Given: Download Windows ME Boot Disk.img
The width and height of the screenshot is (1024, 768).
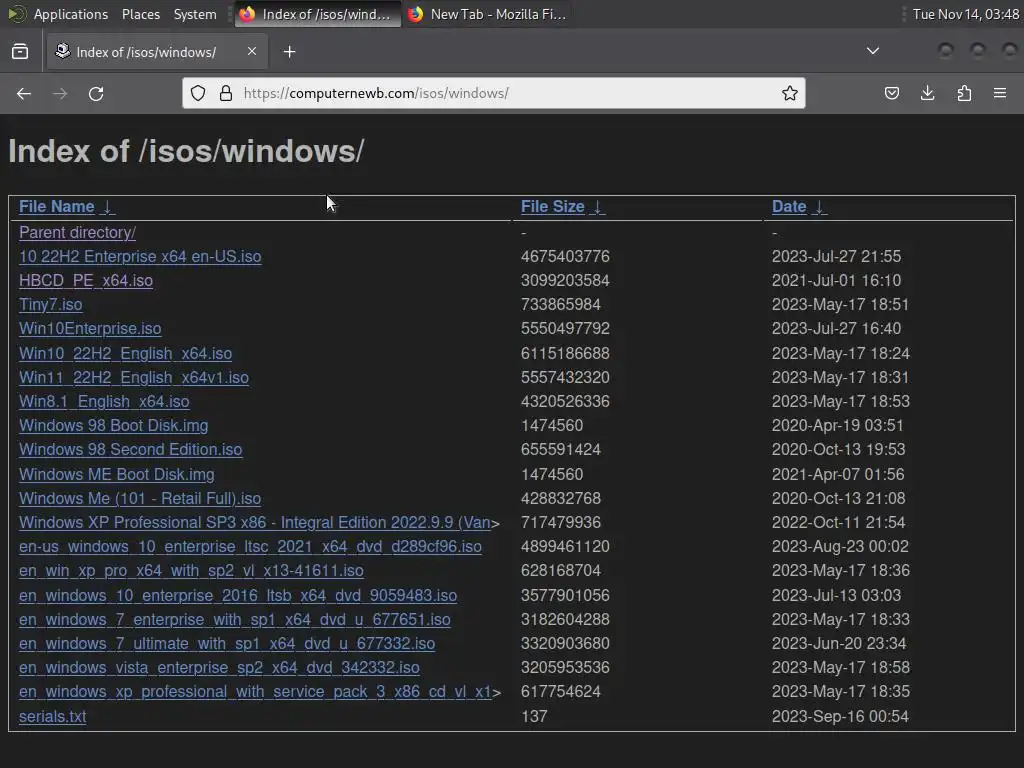Looking at the screenshot, I should click(x=116, y=475).
